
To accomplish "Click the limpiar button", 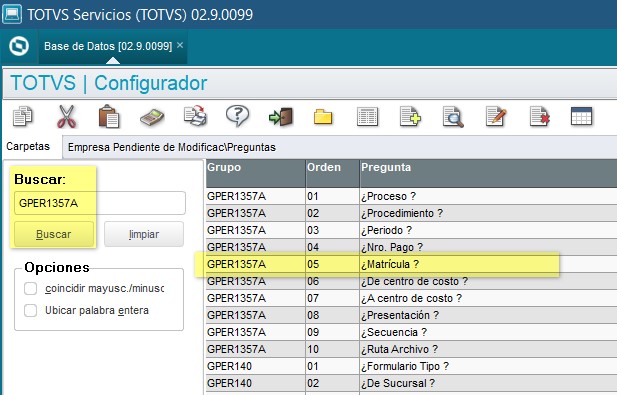I will pyautogui.click(x=144, y=234).
